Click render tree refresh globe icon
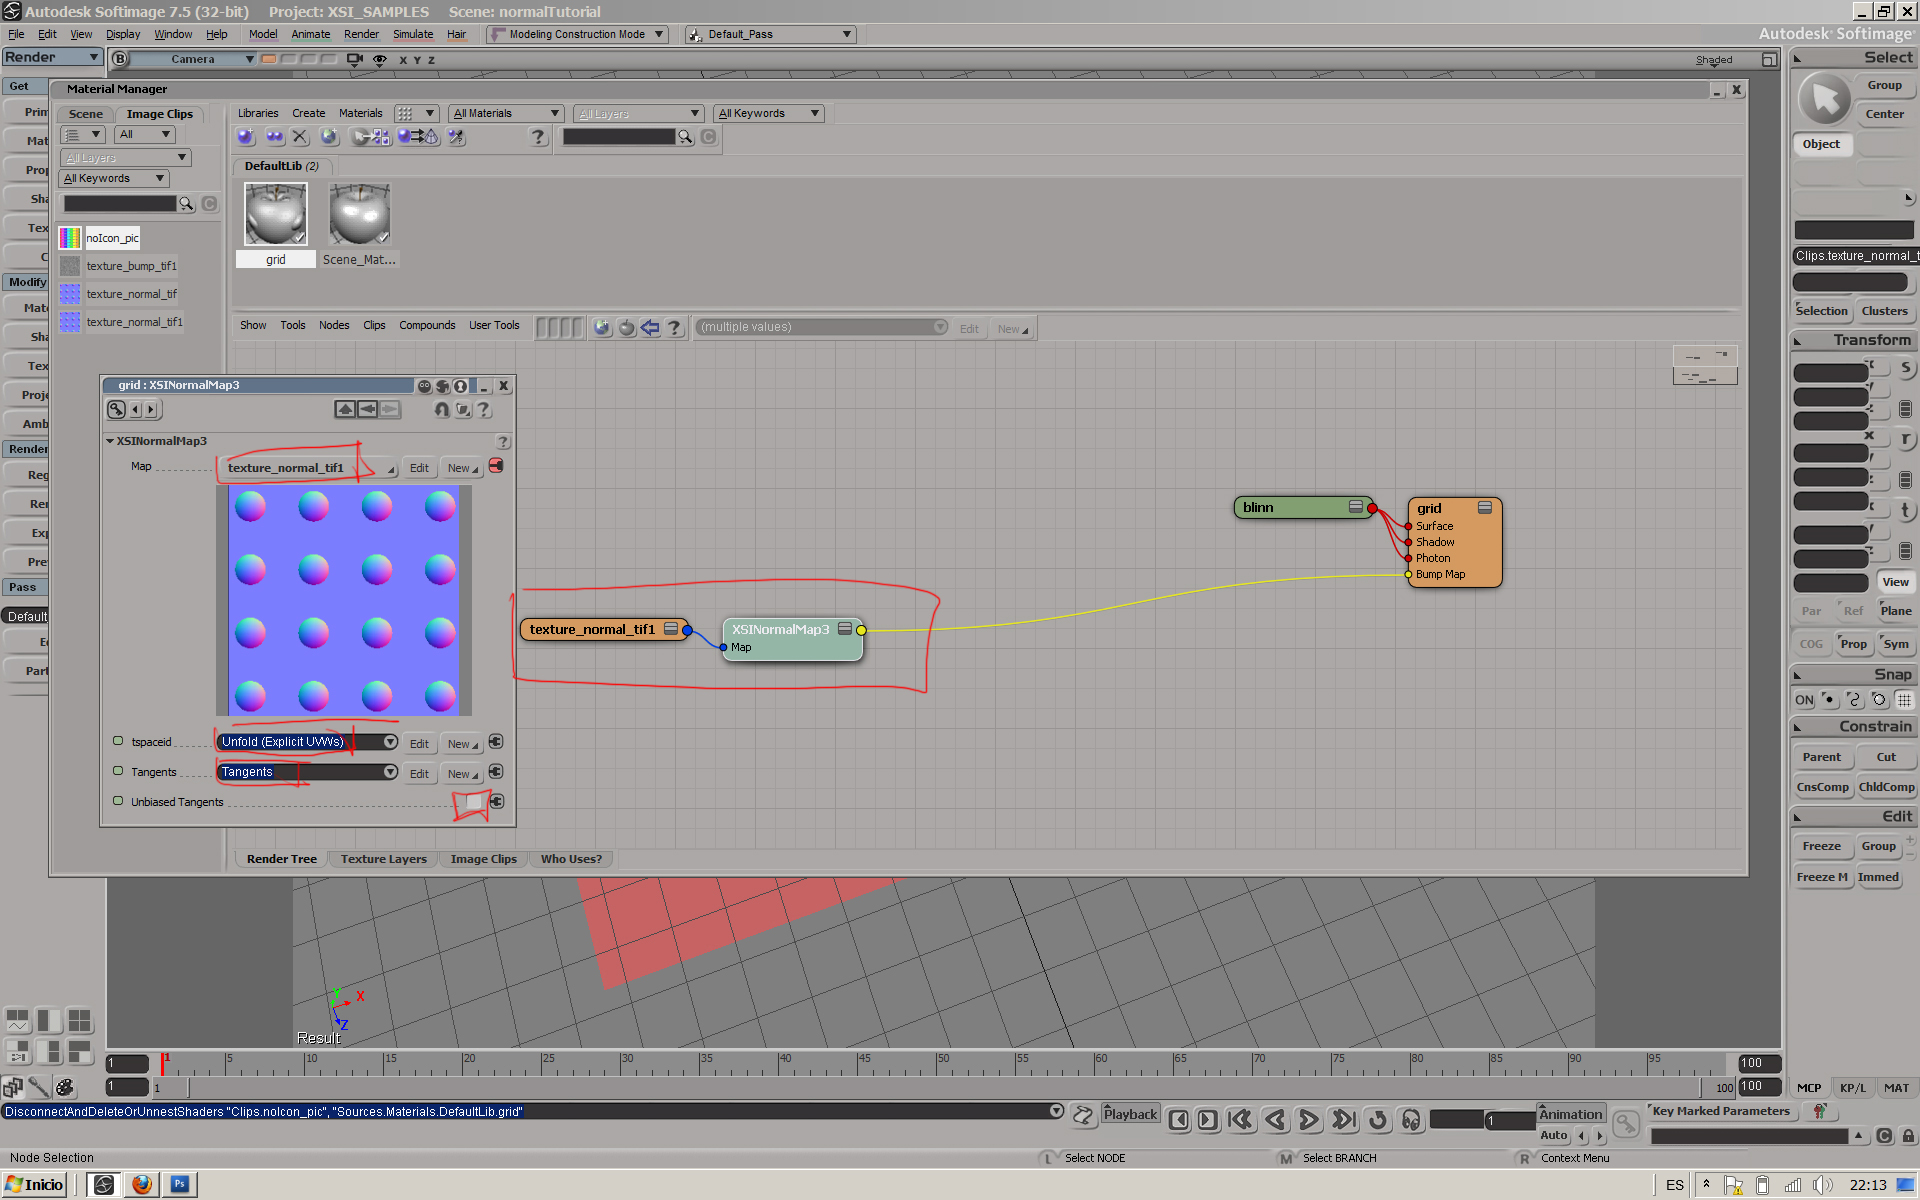This screenshot has width=1920, height=1200. [x=602, y=328]
